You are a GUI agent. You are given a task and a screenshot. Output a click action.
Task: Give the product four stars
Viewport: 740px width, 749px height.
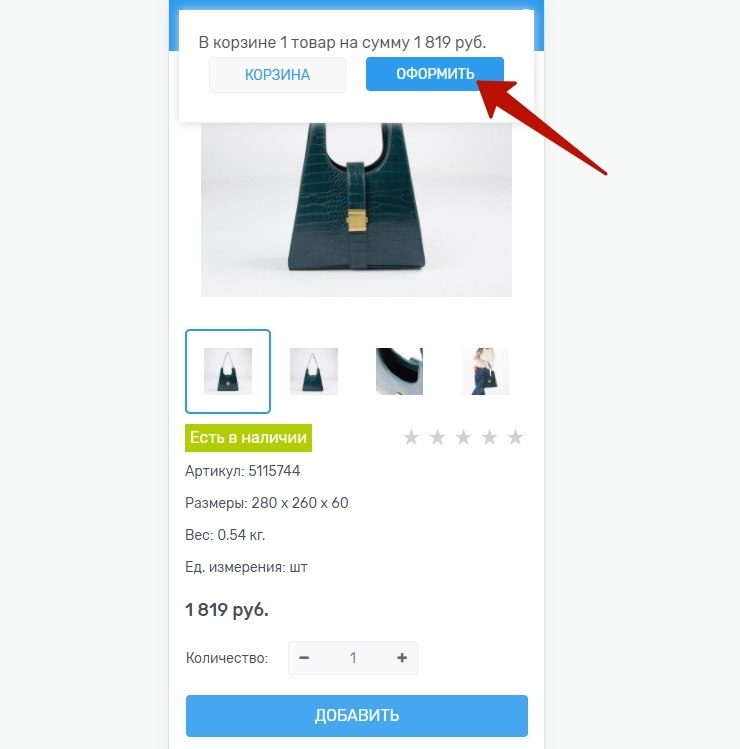(489, 437)
